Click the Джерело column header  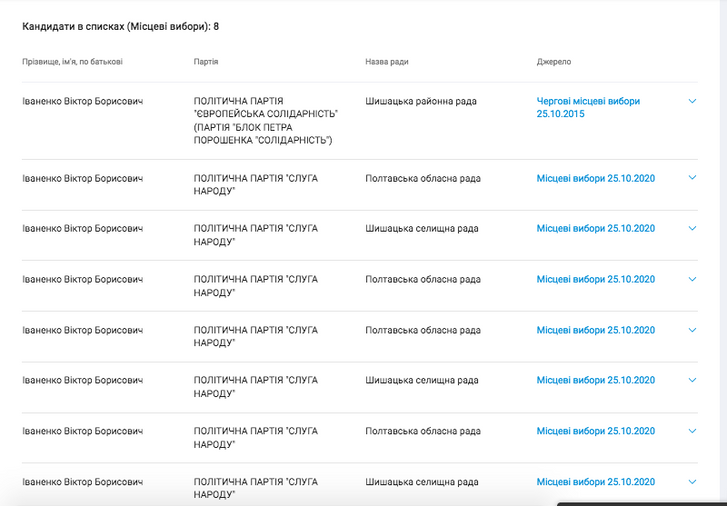(x=554, y=62)
